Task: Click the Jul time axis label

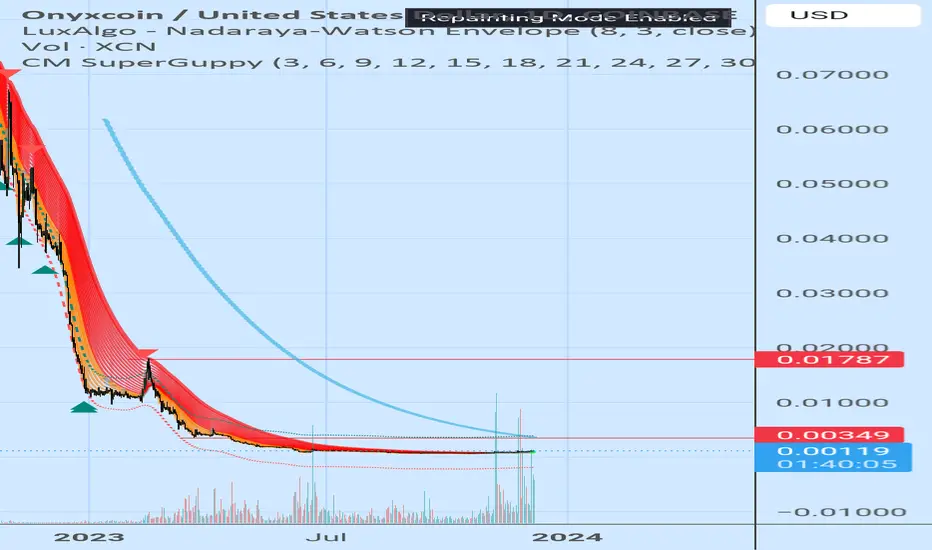Action: (326, 538)
